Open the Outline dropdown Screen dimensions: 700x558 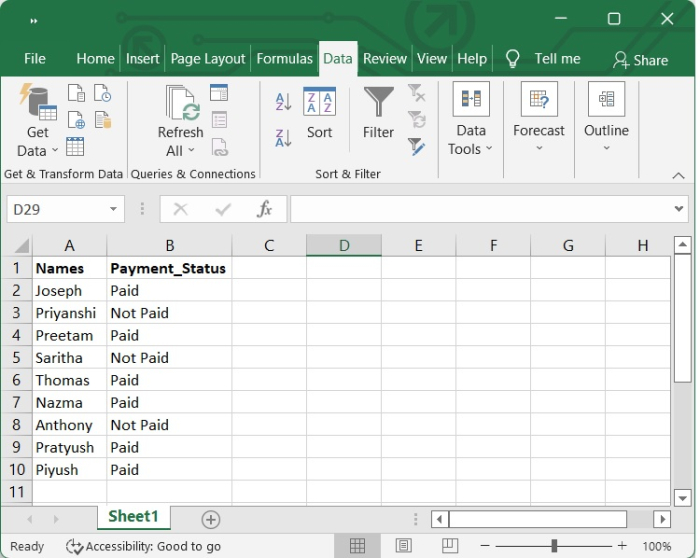(606, 117)
